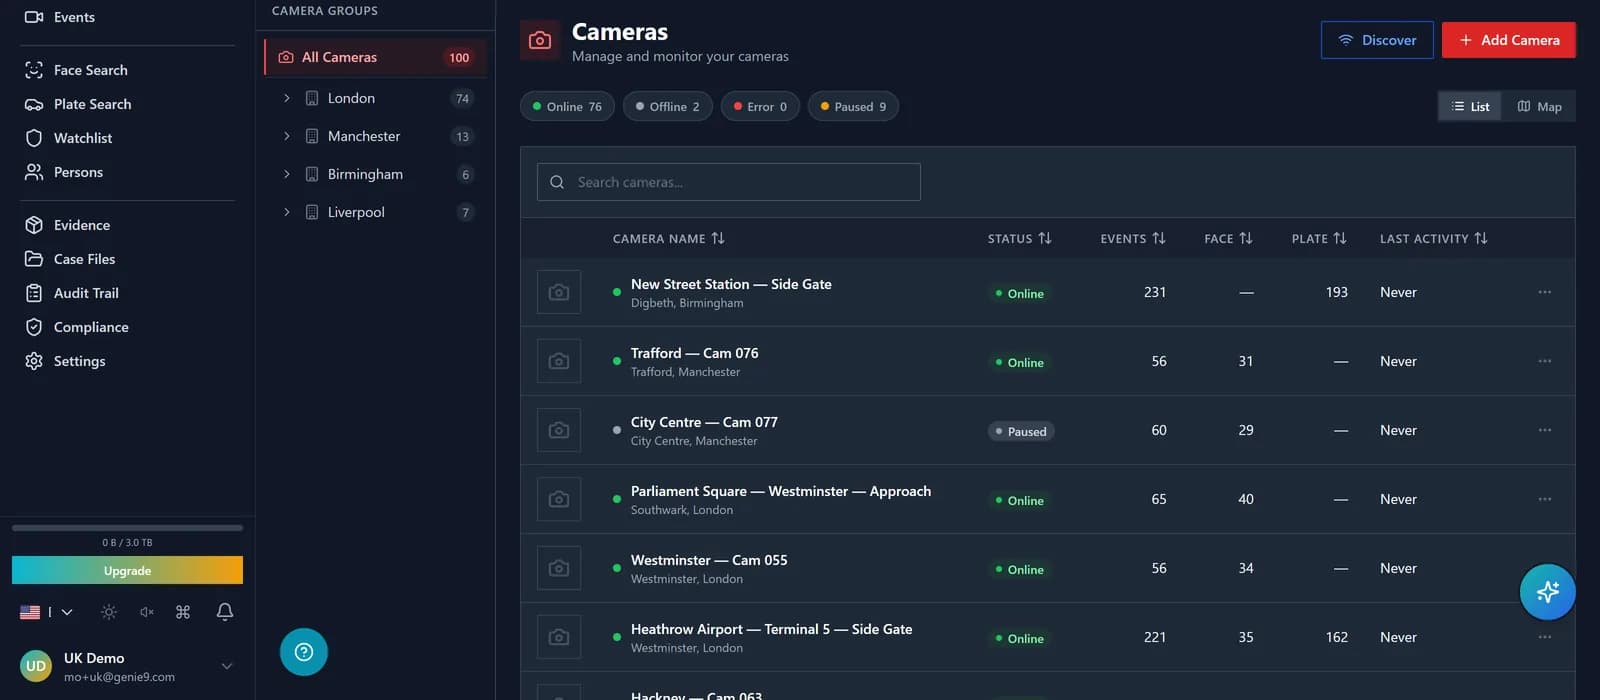This screenshot has height=700, width=1600.
Task: Sort by Plate column
Action: click(1319, 238)
